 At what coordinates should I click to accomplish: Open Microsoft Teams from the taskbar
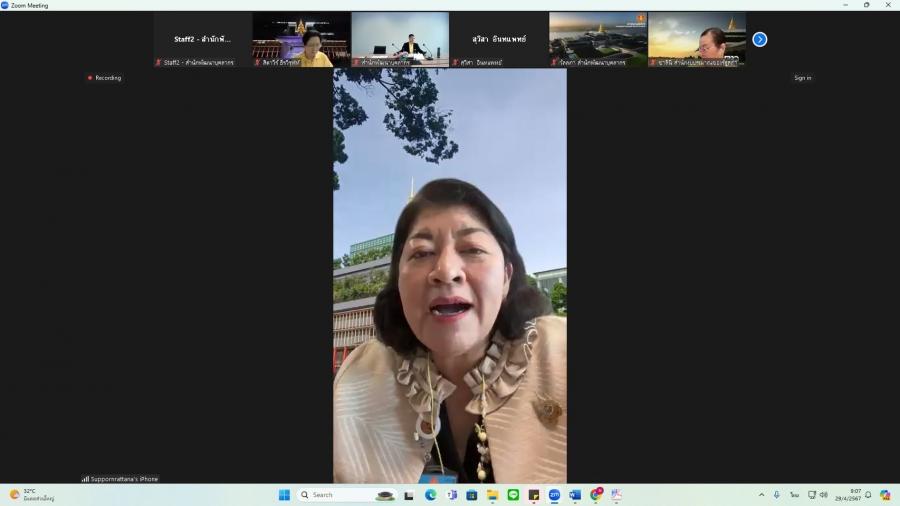(x=451, y=495)
